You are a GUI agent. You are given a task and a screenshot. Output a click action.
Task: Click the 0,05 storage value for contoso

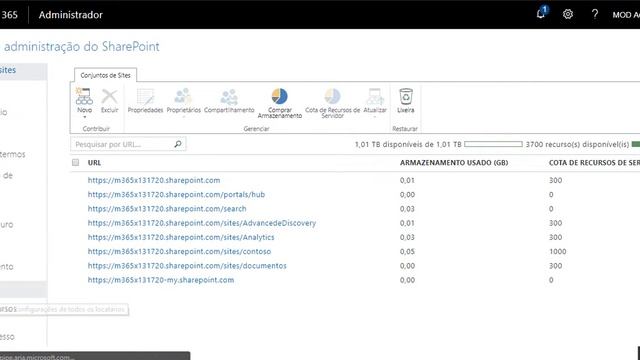click(x=407, y=251)
